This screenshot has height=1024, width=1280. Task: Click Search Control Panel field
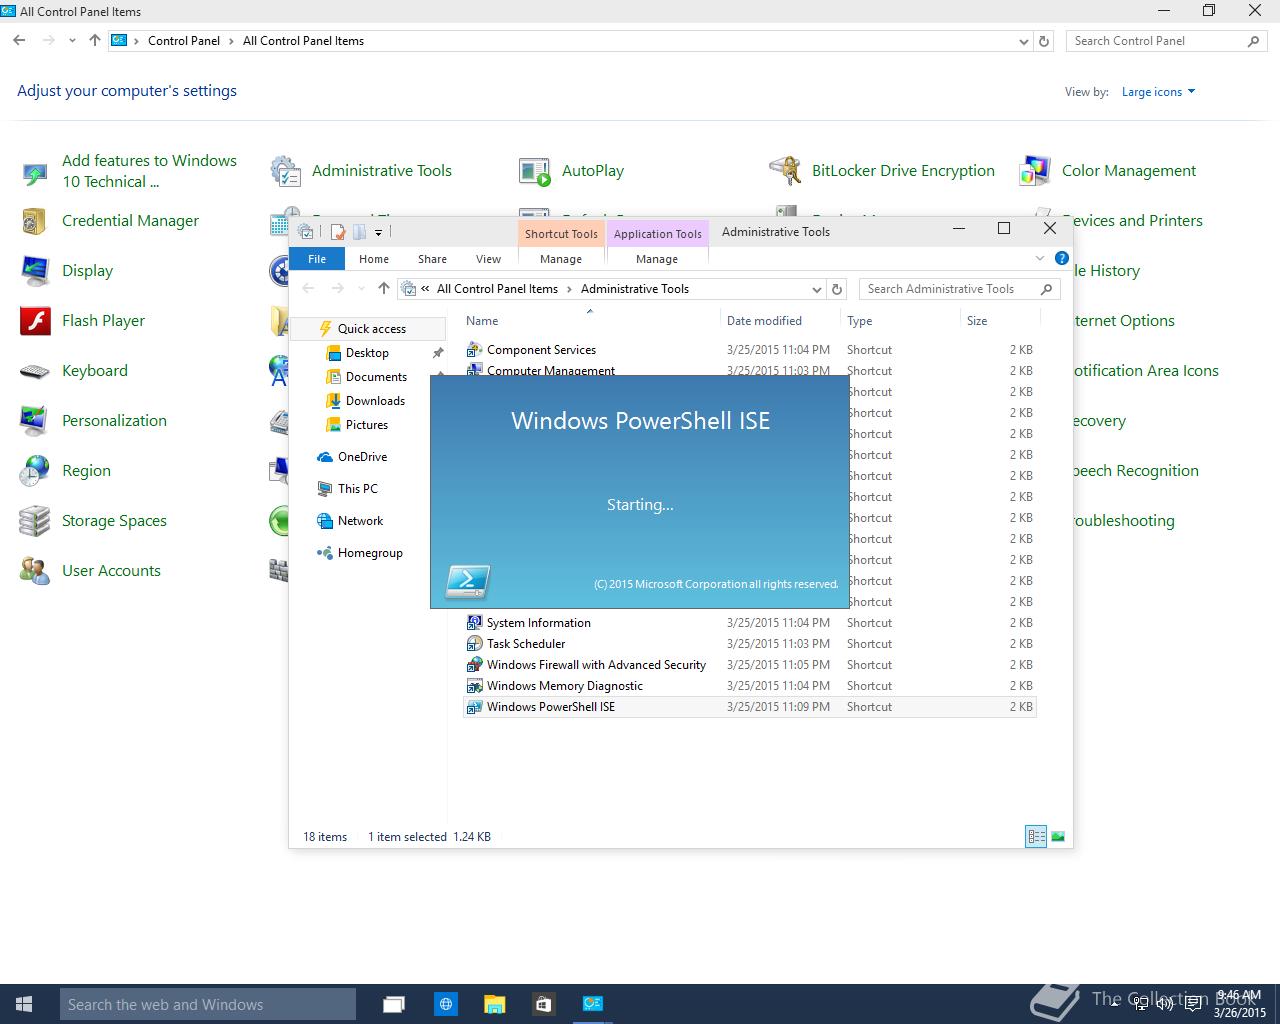tap(1166, 41)
